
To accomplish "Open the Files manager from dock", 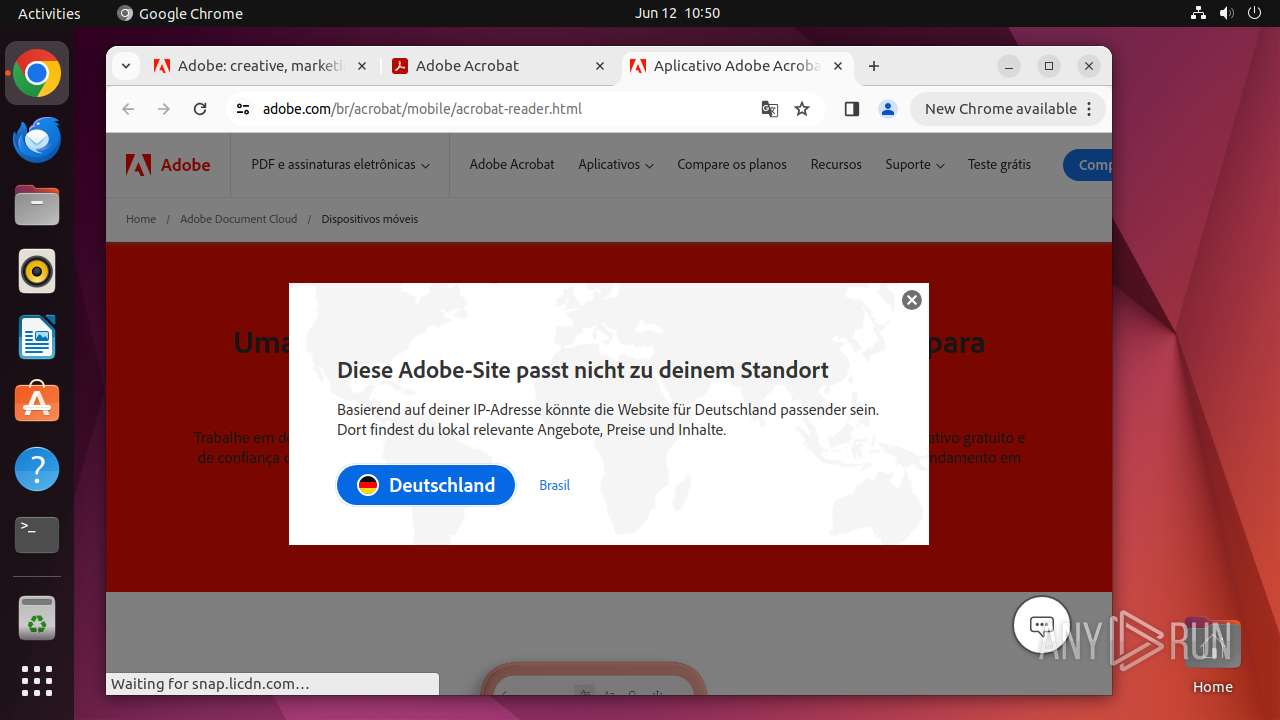I will [x=37, y=206].
